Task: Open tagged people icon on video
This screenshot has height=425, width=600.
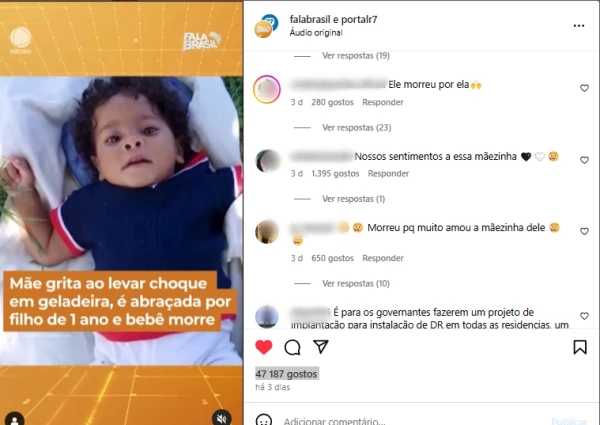Action: [15, 419]
